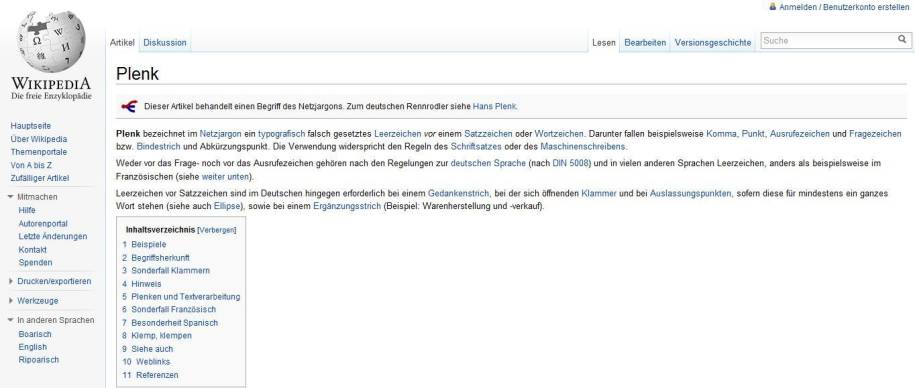This screenshot has width=915, height=388.
Task: Open Letzte Änderungen link
Action: (53, 236)
